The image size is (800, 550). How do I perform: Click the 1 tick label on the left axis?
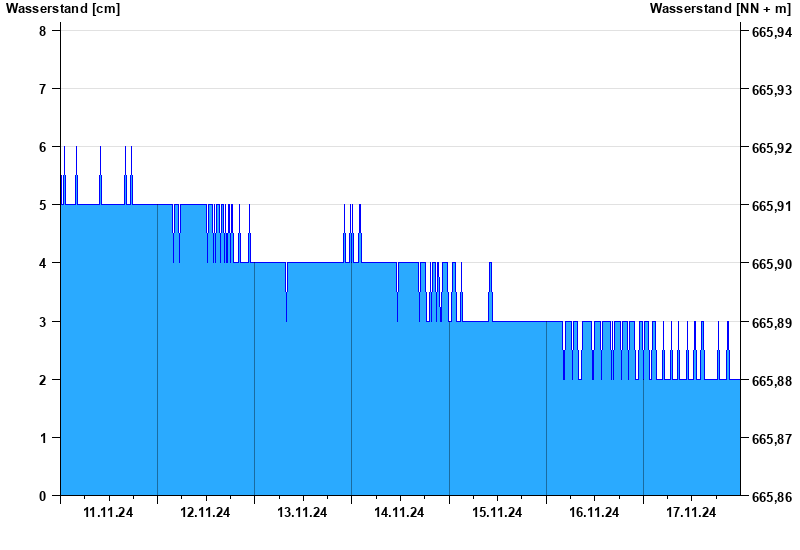(x=43, y=438)
